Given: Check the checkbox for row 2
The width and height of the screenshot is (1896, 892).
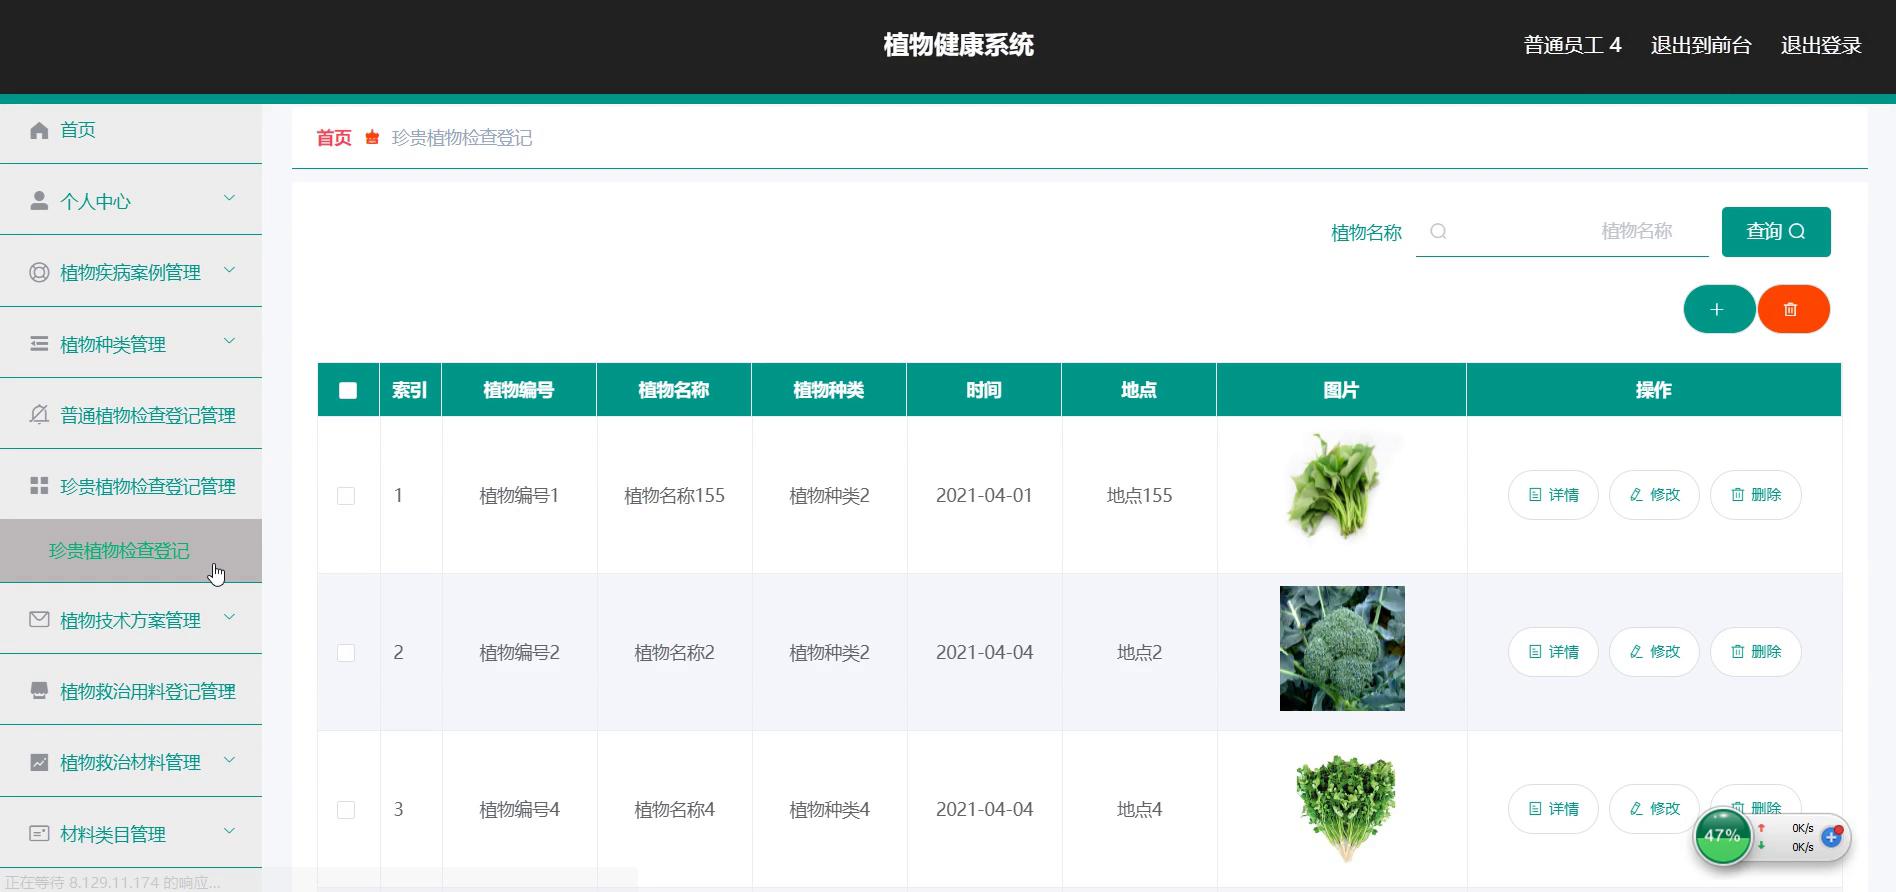Looking at the screenshot, I should tap(346, 653).
